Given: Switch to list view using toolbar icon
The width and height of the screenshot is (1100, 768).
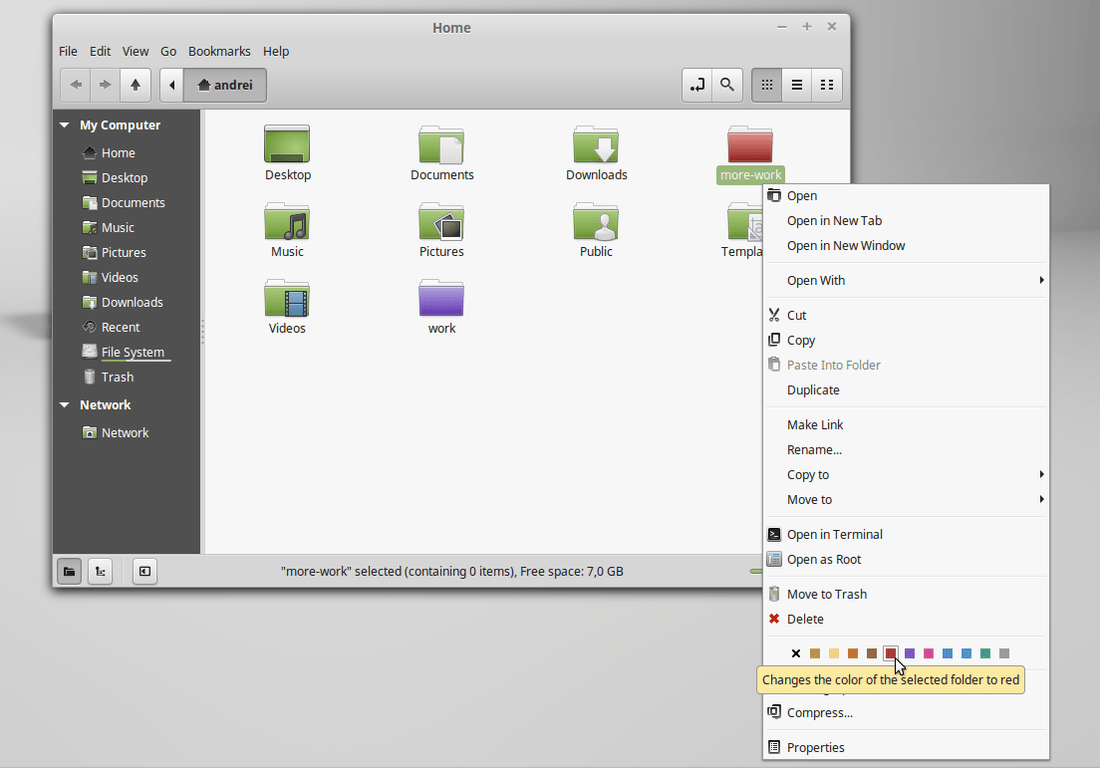Looking at the screenshot, I should tap(796, 85).
